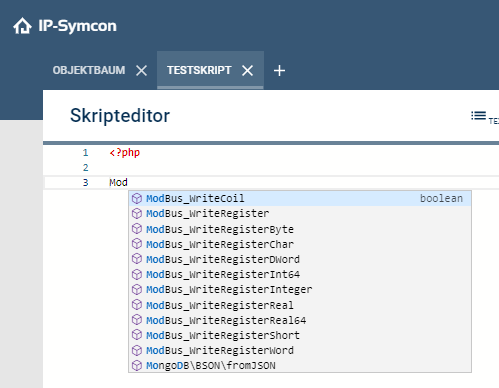The image size is (499, 388).
Task: Select ModBus_WriteRegisterWord suggestion
Action: tap(300, 350)
